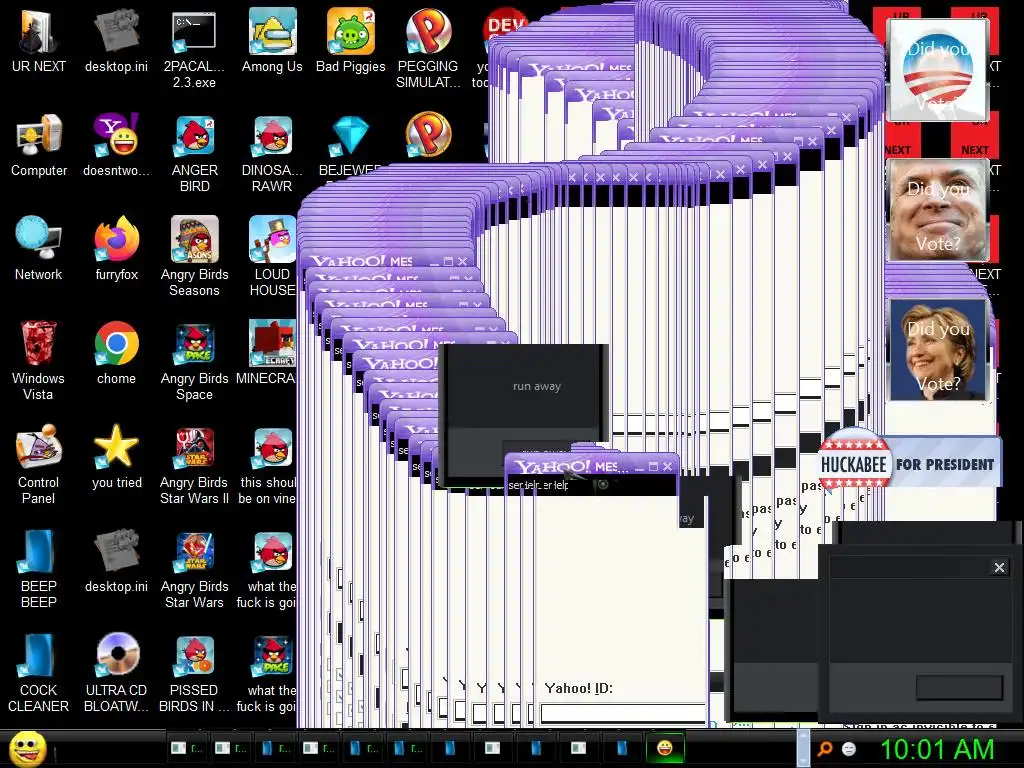1024x768 pixels.
Task: Select desktop.ini icon beside UR NEXT
Action: [x=116, y=39]
